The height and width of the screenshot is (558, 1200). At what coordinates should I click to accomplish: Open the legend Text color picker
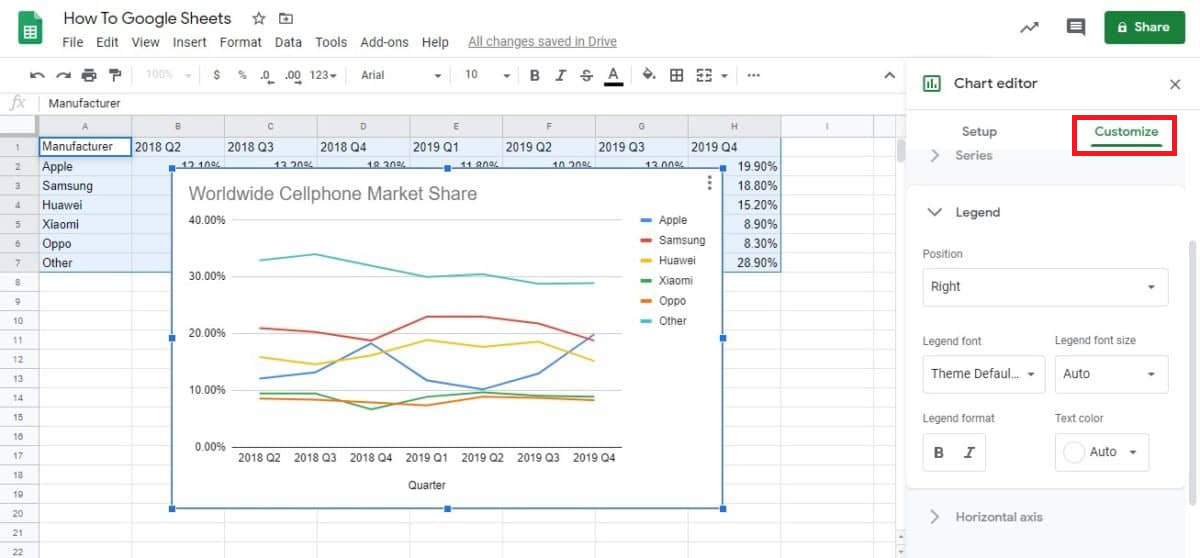[x=1101, y=452]
